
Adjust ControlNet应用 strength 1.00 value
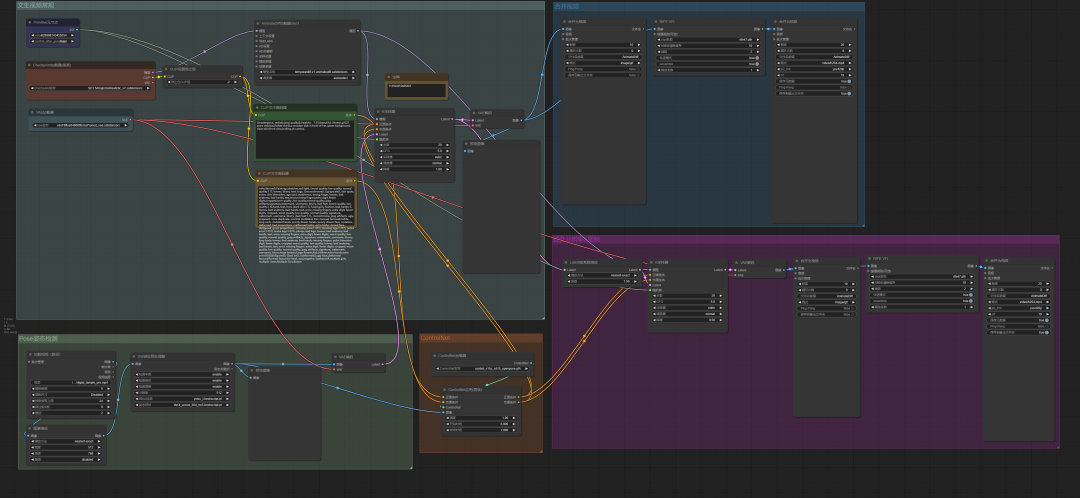(x=481, y=417)
